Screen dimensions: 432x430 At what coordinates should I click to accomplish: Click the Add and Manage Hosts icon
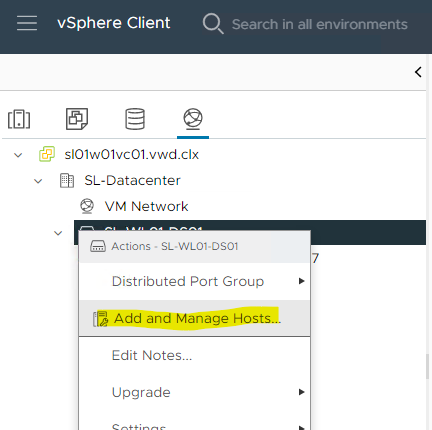(x=101, y=319)
